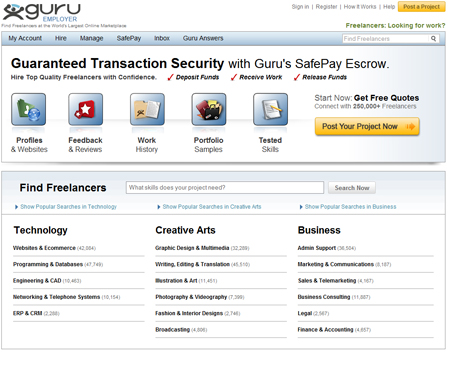
Task: Click the Receive Work text
Action: point(261,77)
